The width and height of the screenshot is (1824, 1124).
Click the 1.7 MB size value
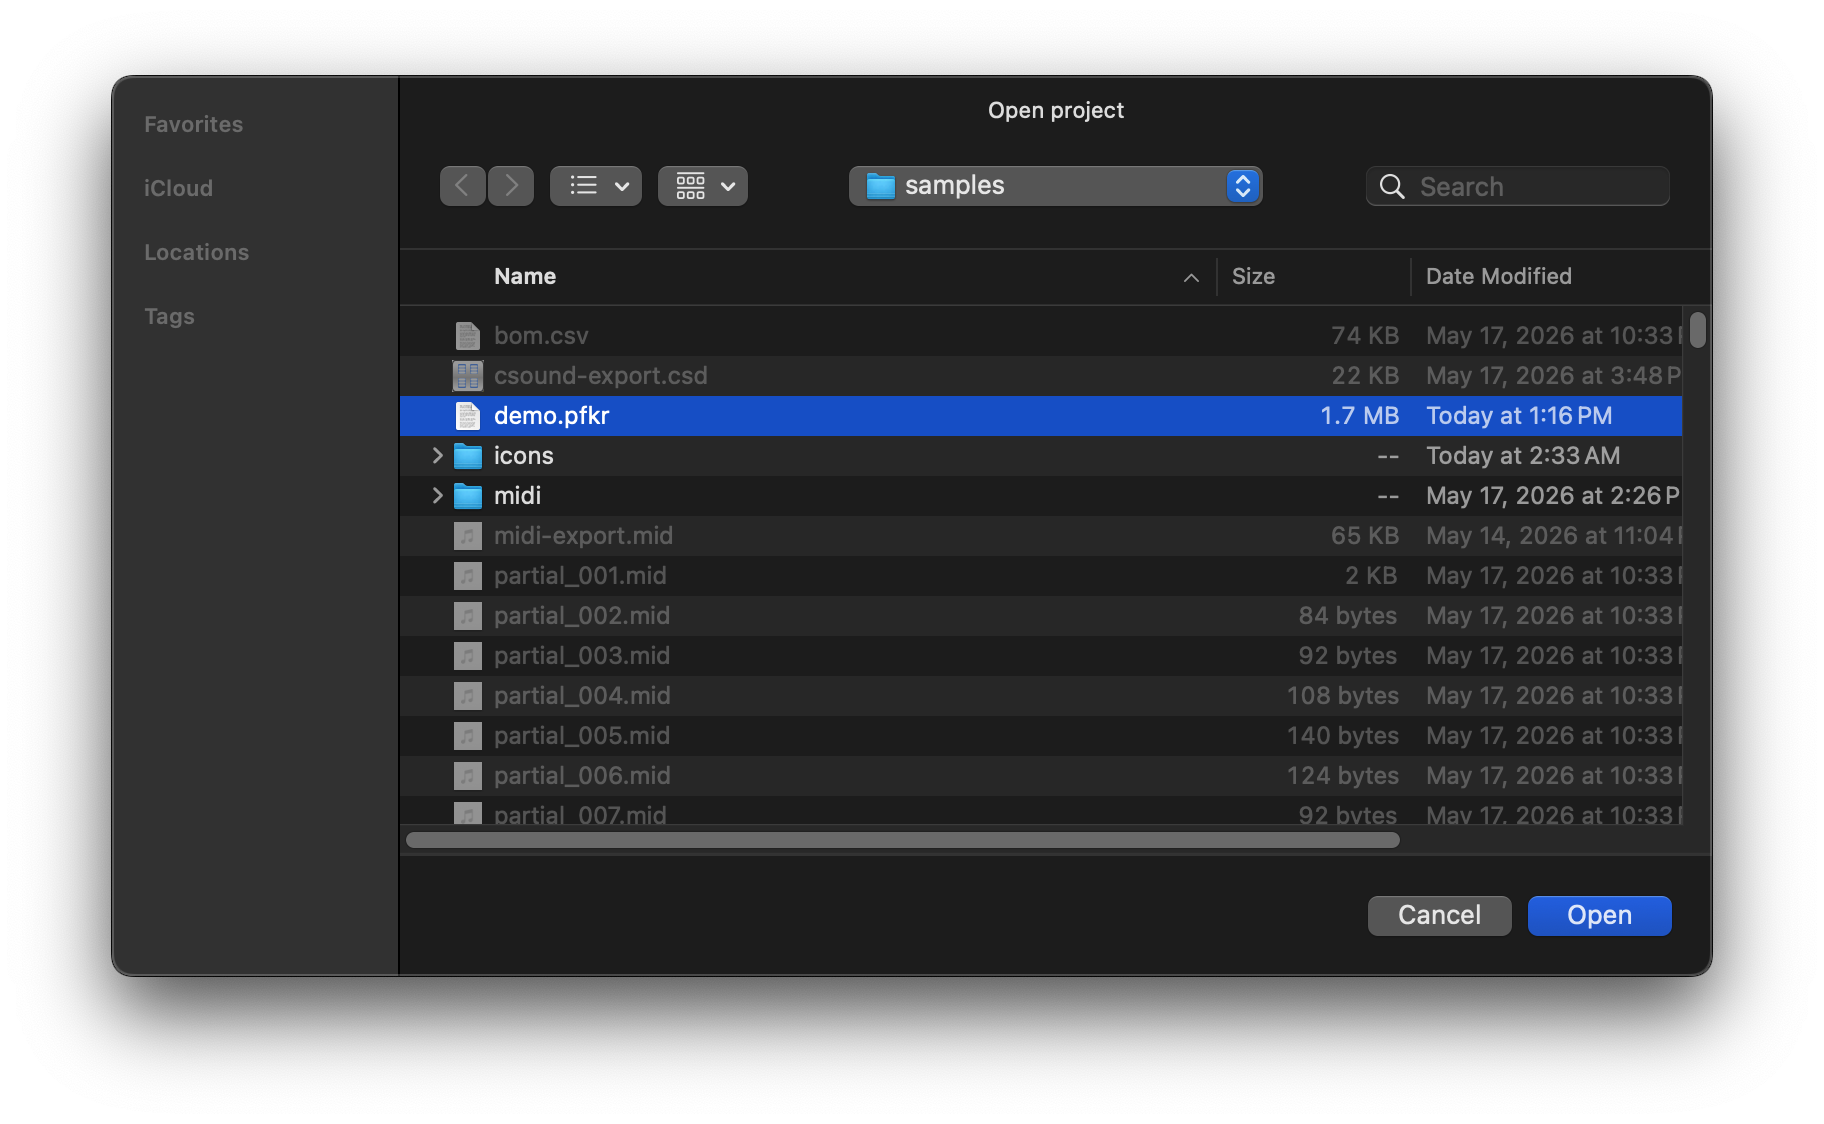[x=1360, y=416]
